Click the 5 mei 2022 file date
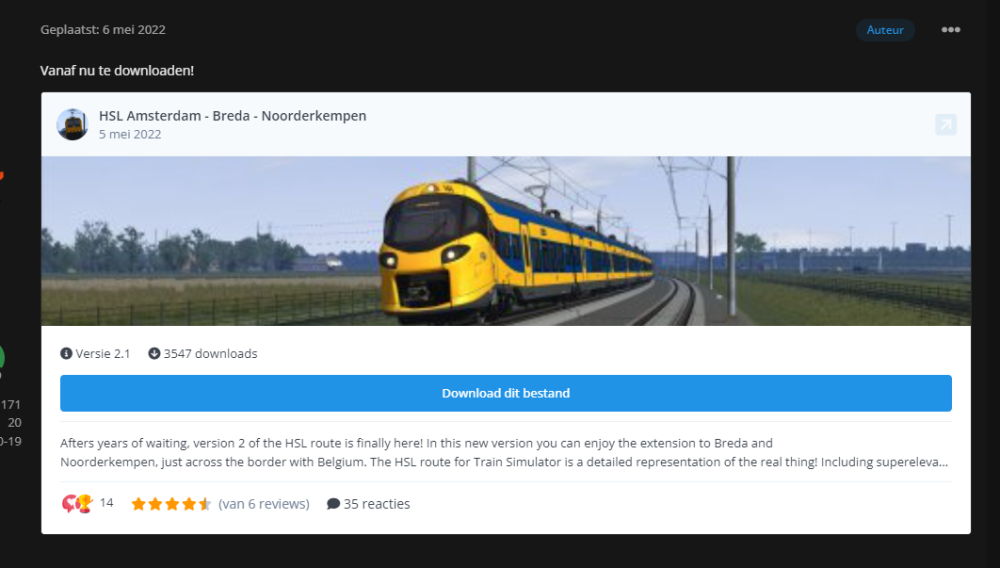Screen dimensions: 1000x568 point(130,135)
